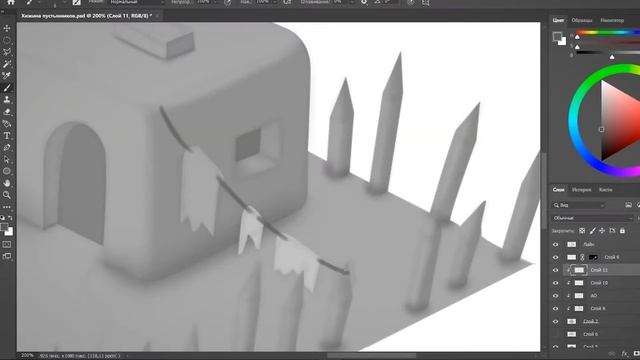Select the Лайн layer name

click(589, 244)
